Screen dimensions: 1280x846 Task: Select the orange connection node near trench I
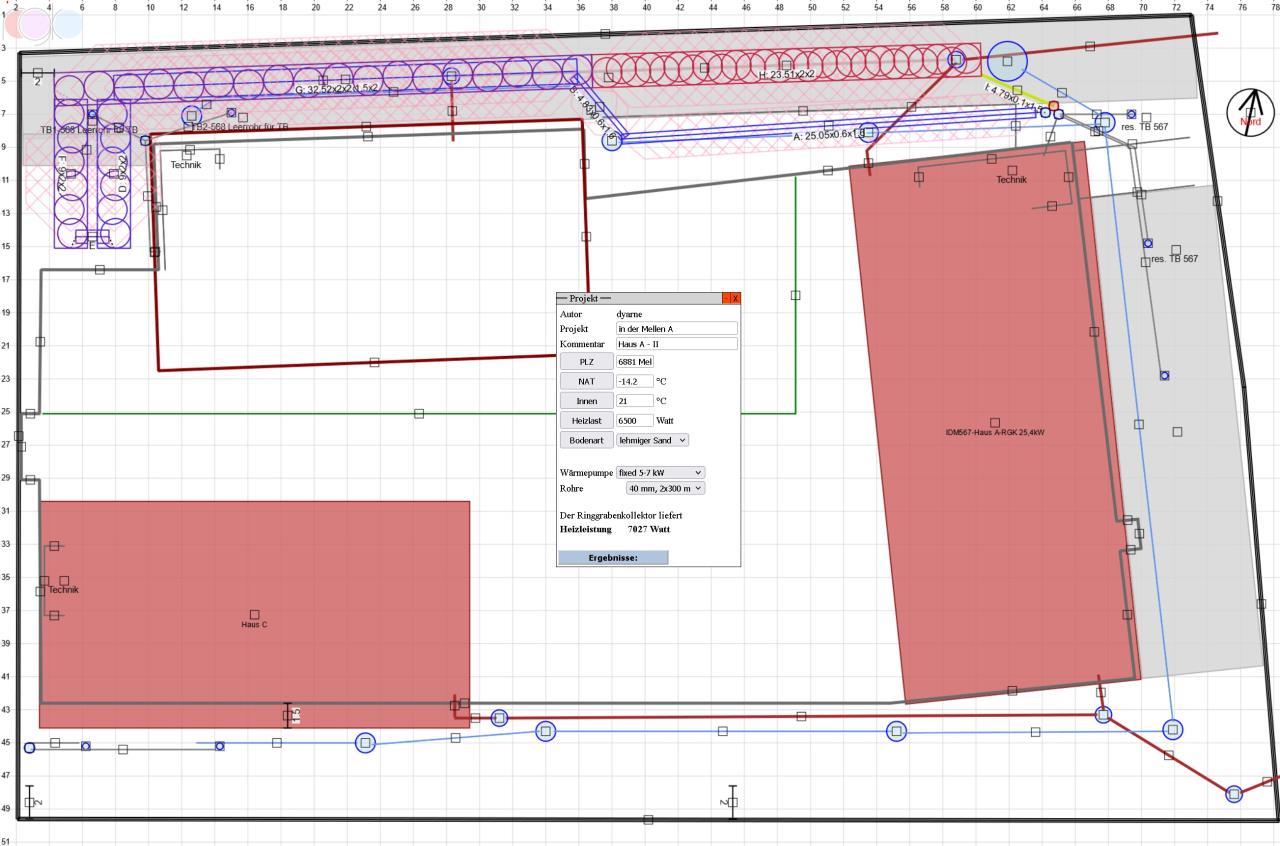1054,105
